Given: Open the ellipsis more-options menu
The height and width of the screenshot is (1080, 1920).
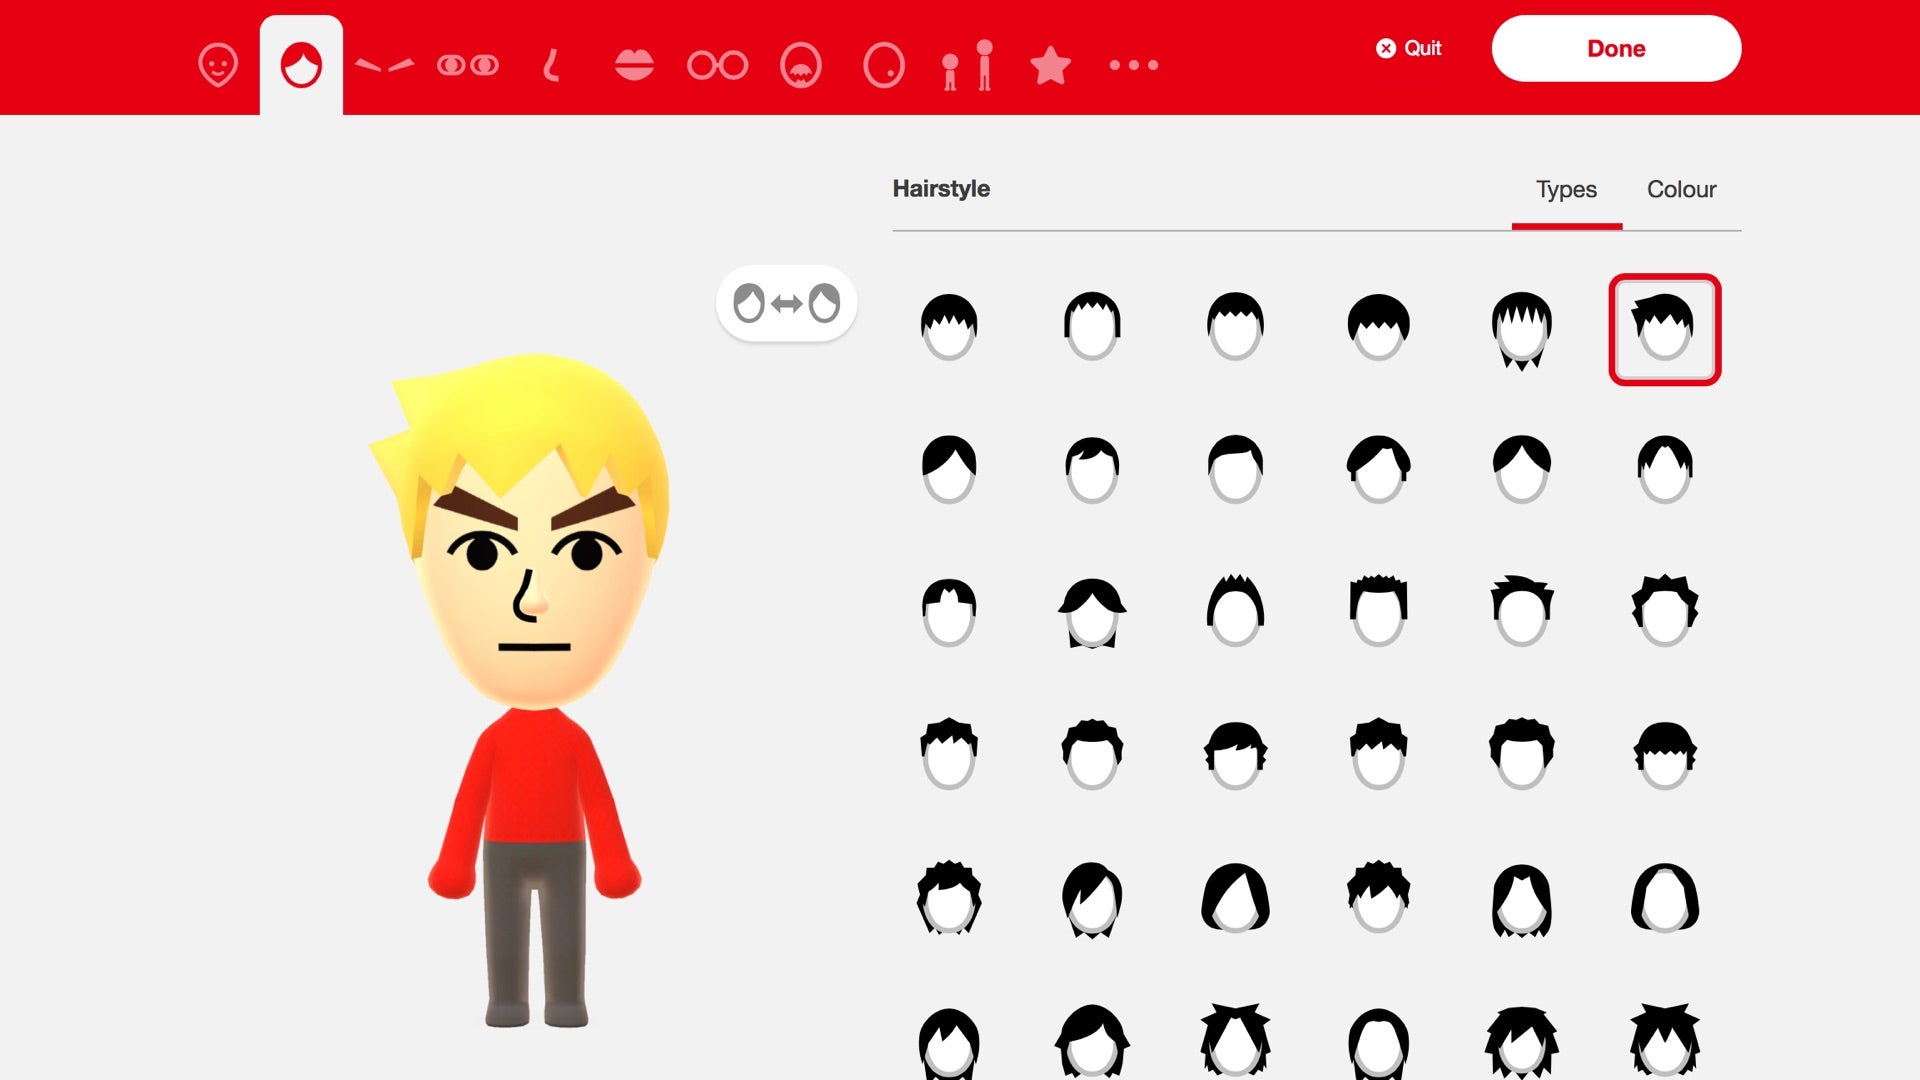Looking at the screenshot, I should [1135, 65].
